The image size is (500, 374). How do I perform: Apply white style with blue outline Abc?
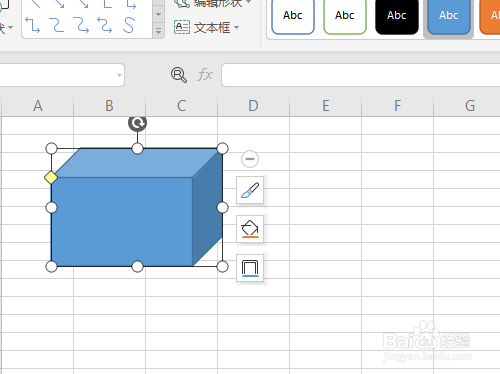pos(293,16)
